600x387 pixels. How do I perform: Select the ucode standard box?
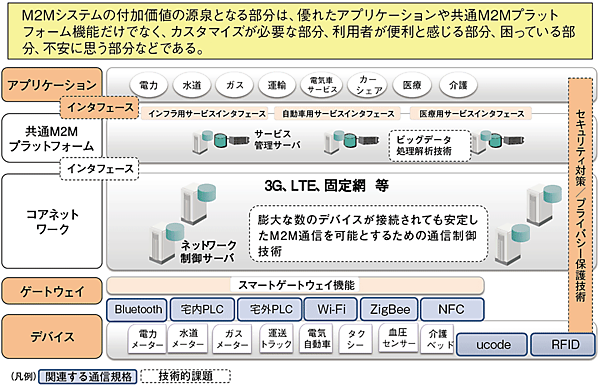492,345
